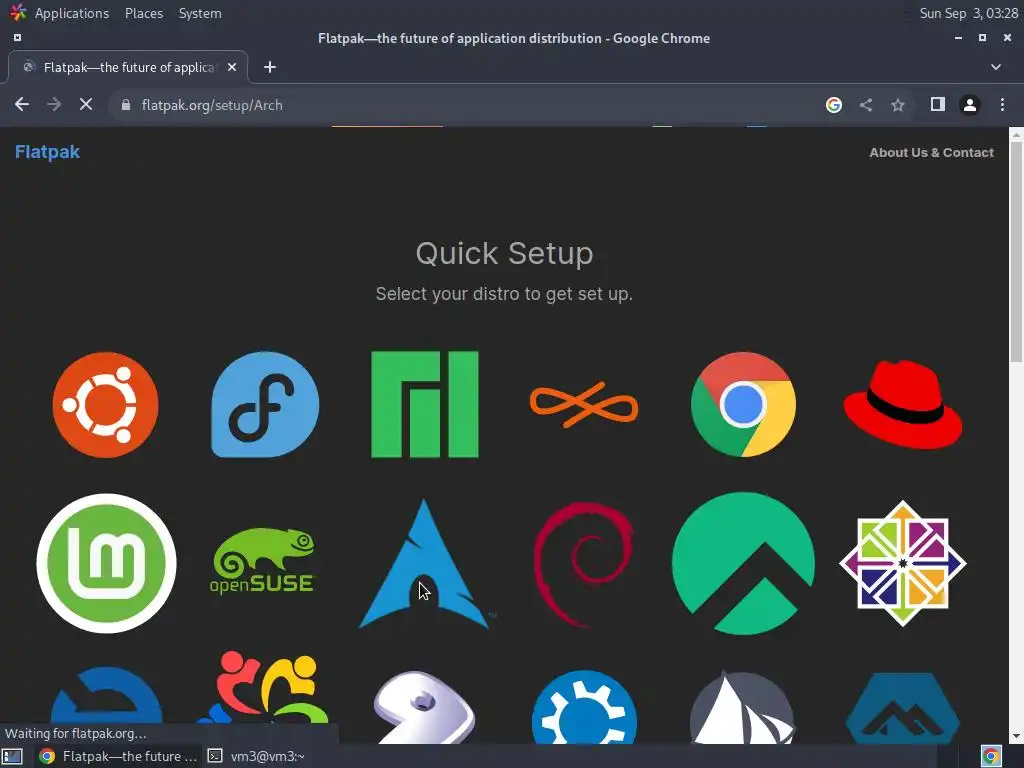
Task: Open the Flatpak home link
Action: click(47, 152)
